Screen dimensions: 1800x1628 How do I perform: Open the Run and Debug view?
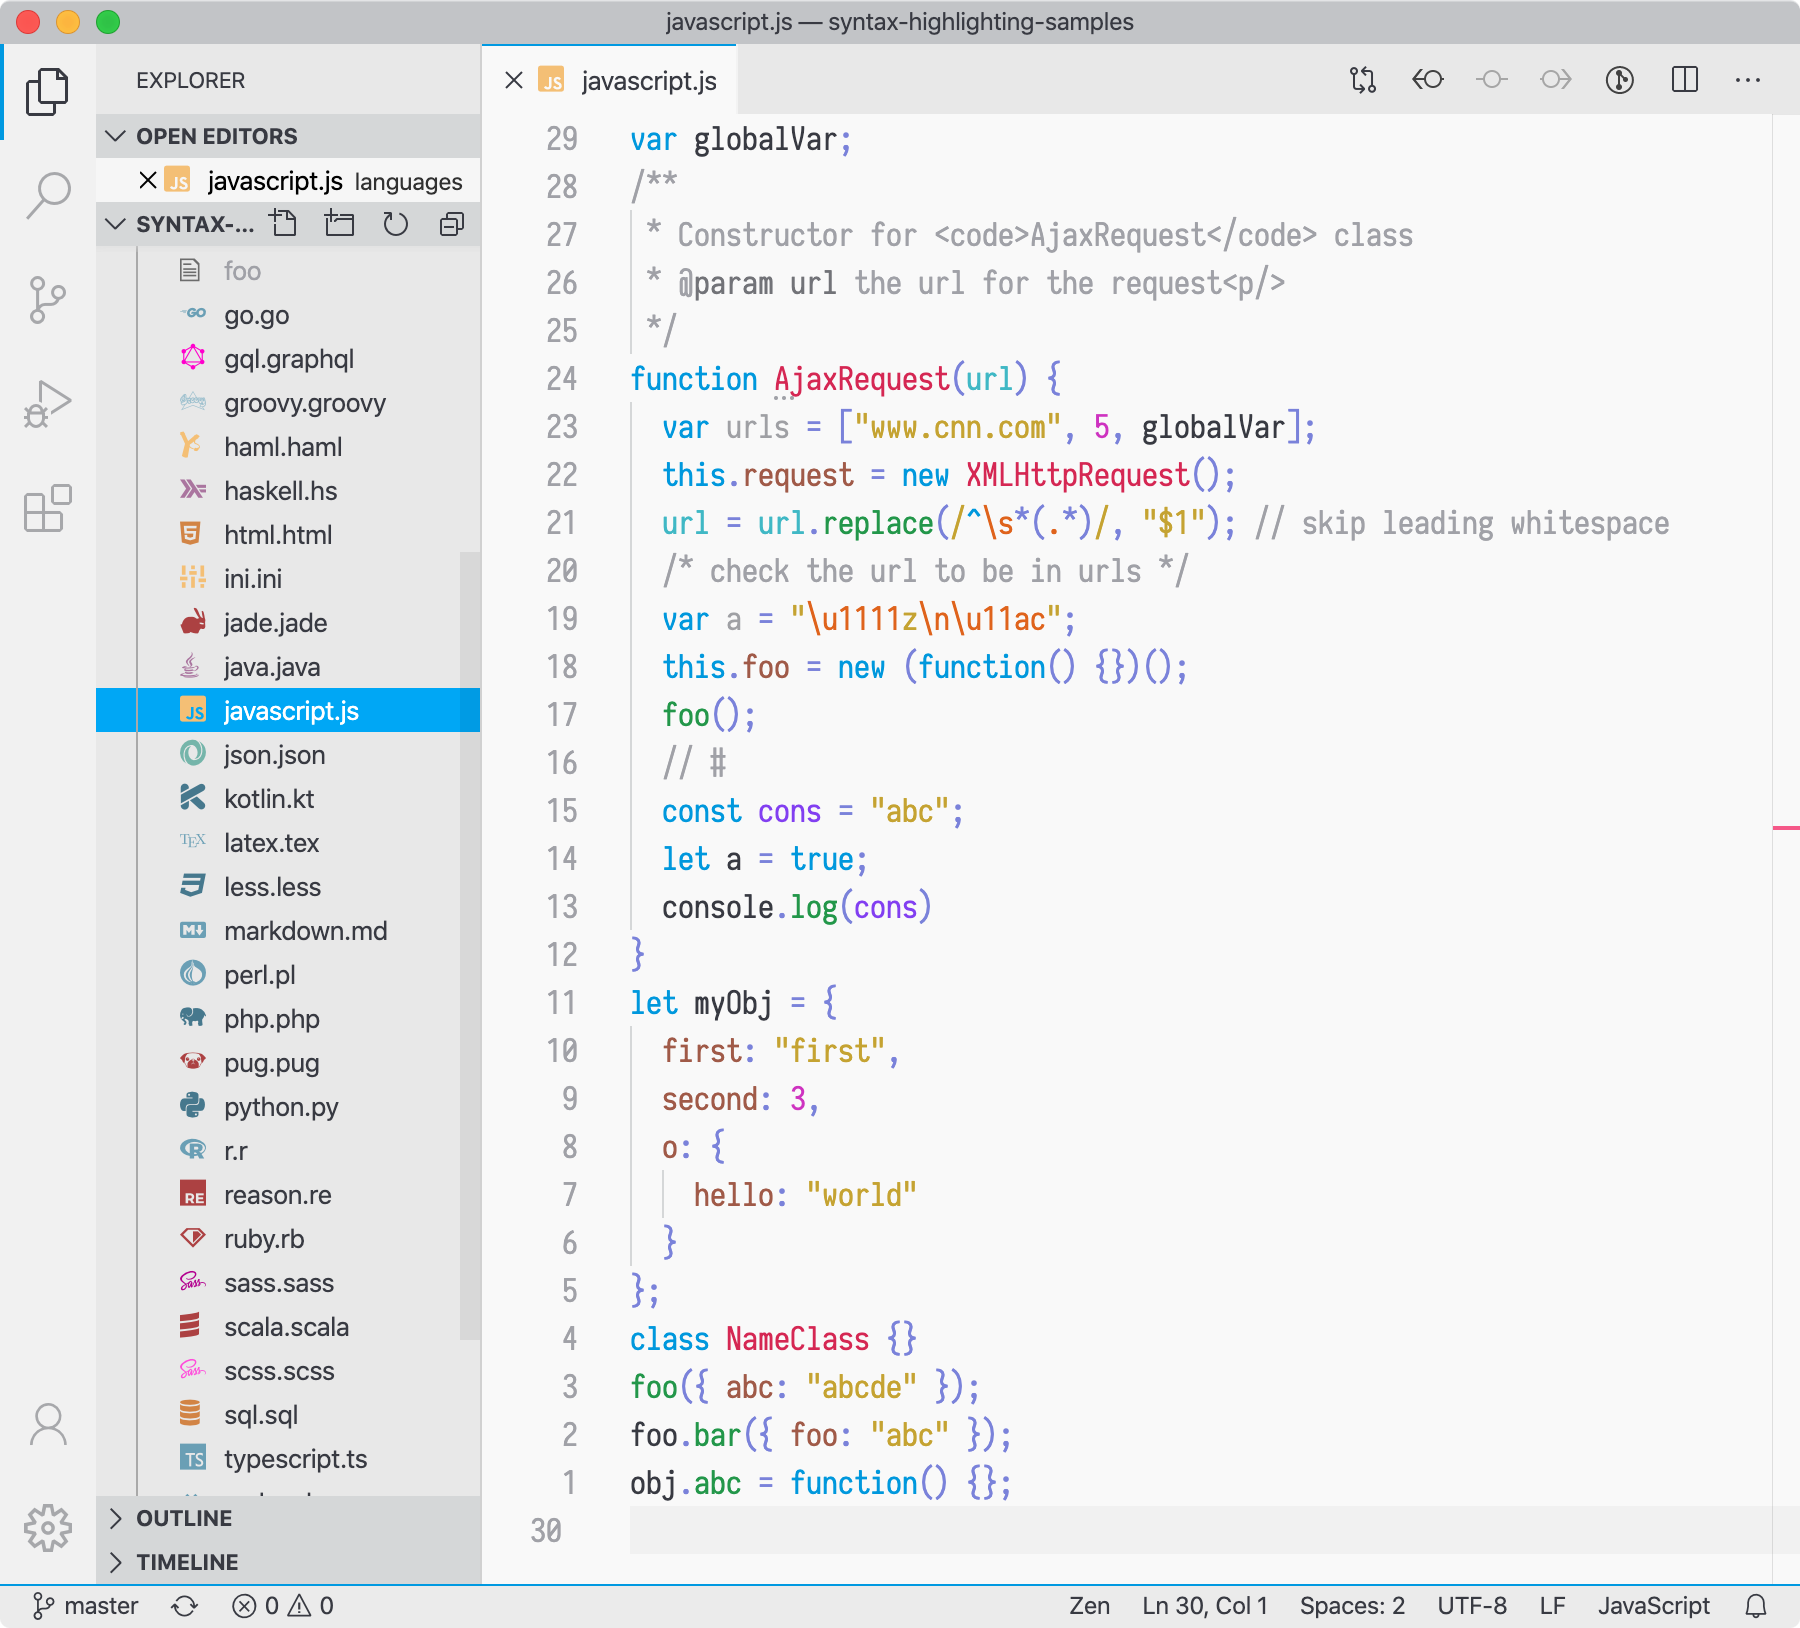pyautogui.click(x=47, y=402)
